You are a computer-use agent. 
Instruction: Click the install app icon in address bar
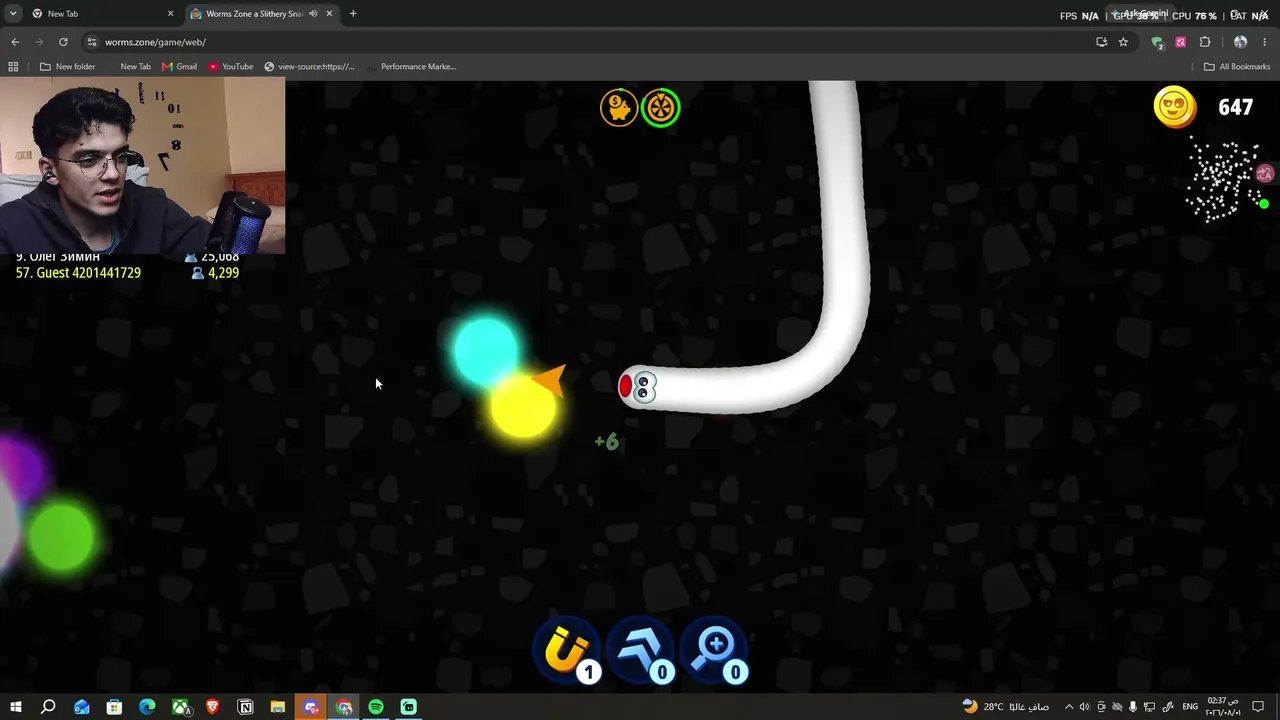pos(1102,42)
